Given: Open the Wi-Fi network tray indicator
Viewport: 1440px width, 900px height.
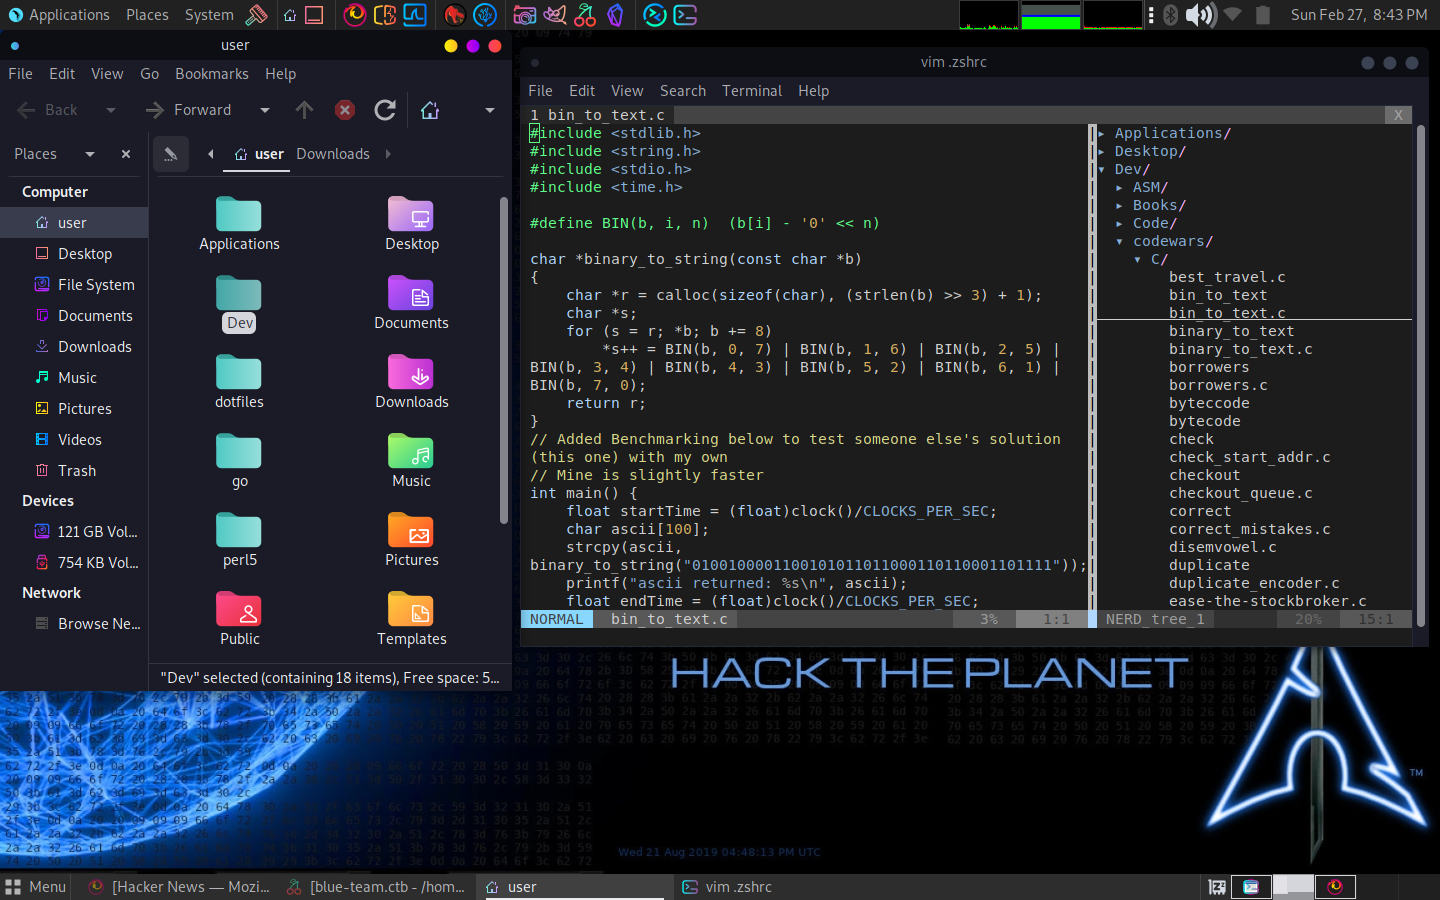Looking at the screenshot, I should 1232,15.
